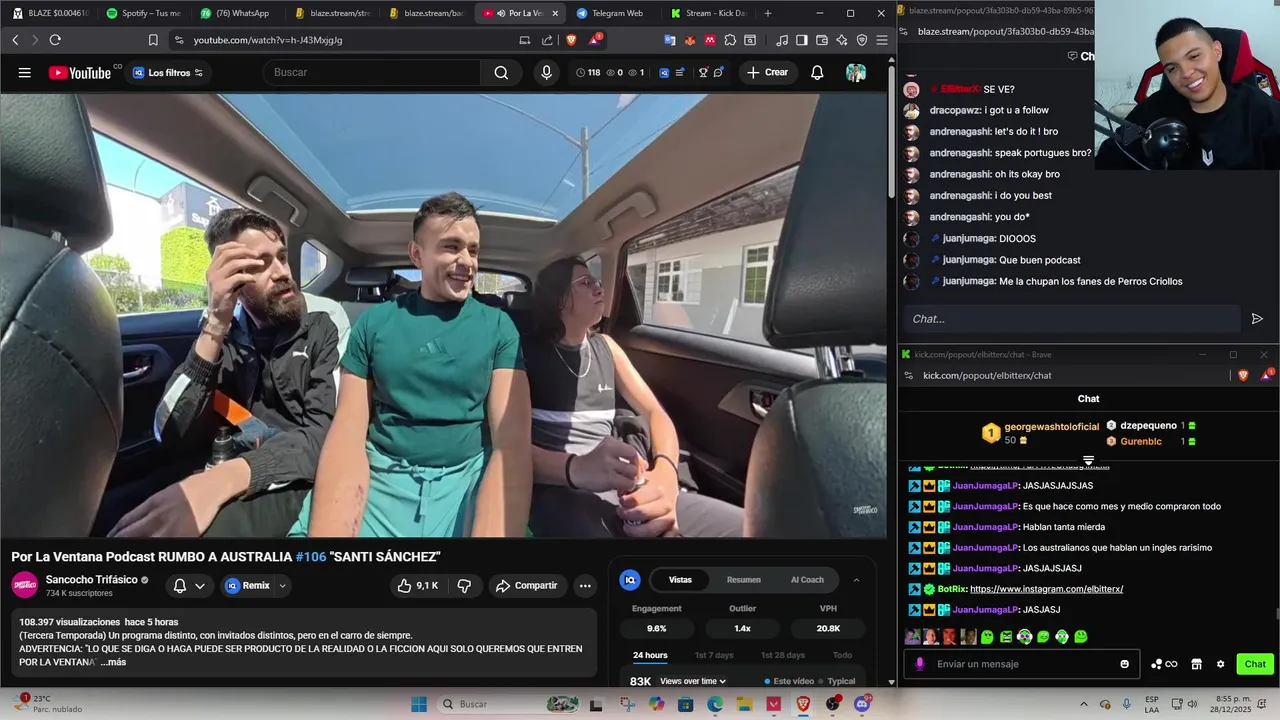Expand the description with ...más
1280x720 pixels.
tap(113, 662)
